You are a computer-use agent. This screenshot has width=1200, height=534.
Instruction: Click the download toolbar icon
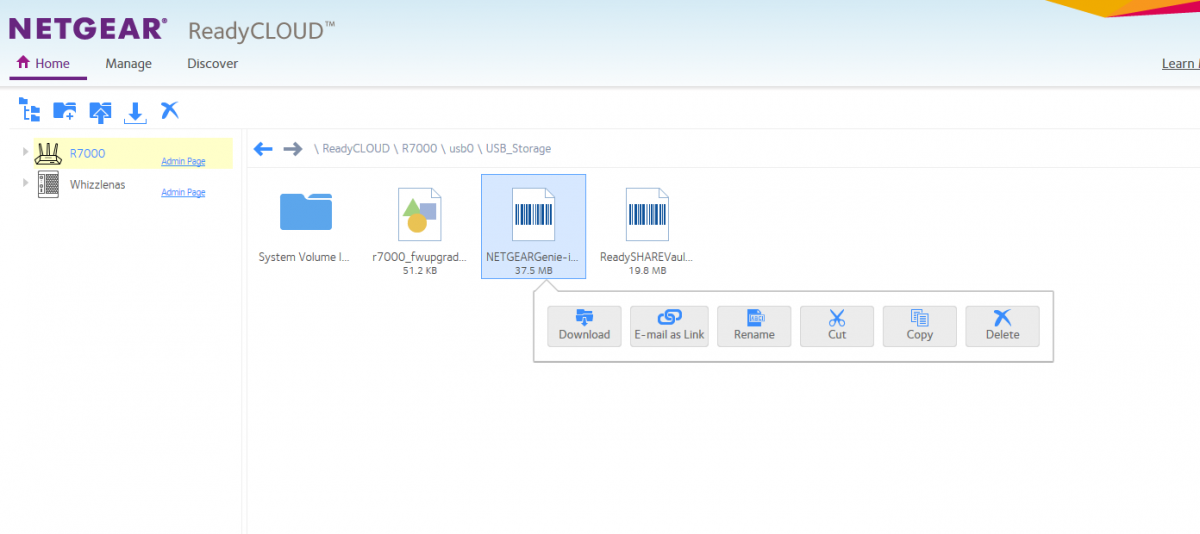click(135, 111)
